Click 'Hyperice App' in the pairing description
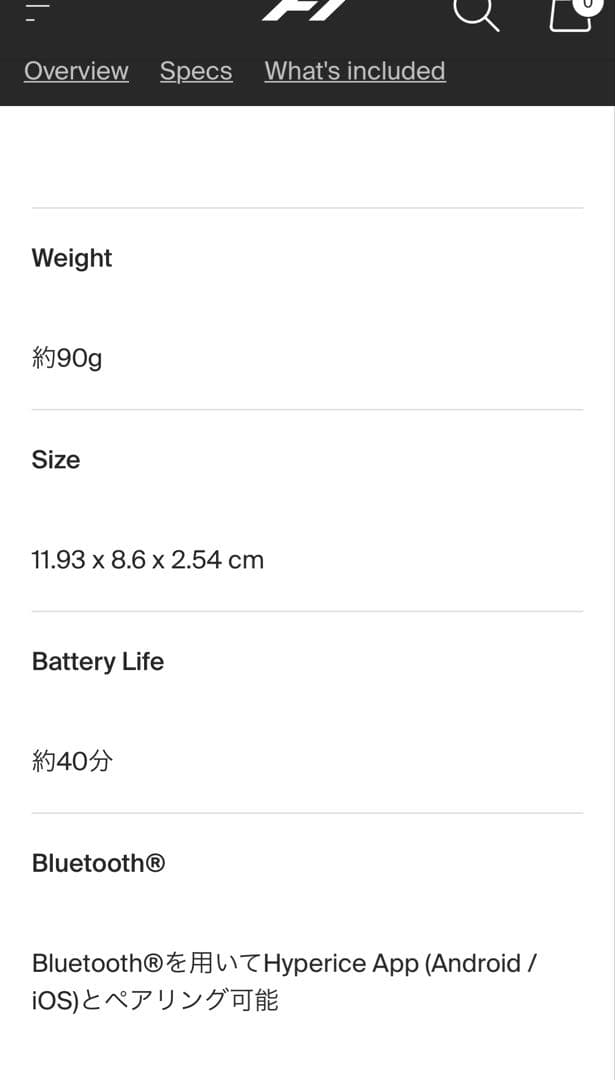Viewport: 615px width, 1080px height. click(341, 964)
